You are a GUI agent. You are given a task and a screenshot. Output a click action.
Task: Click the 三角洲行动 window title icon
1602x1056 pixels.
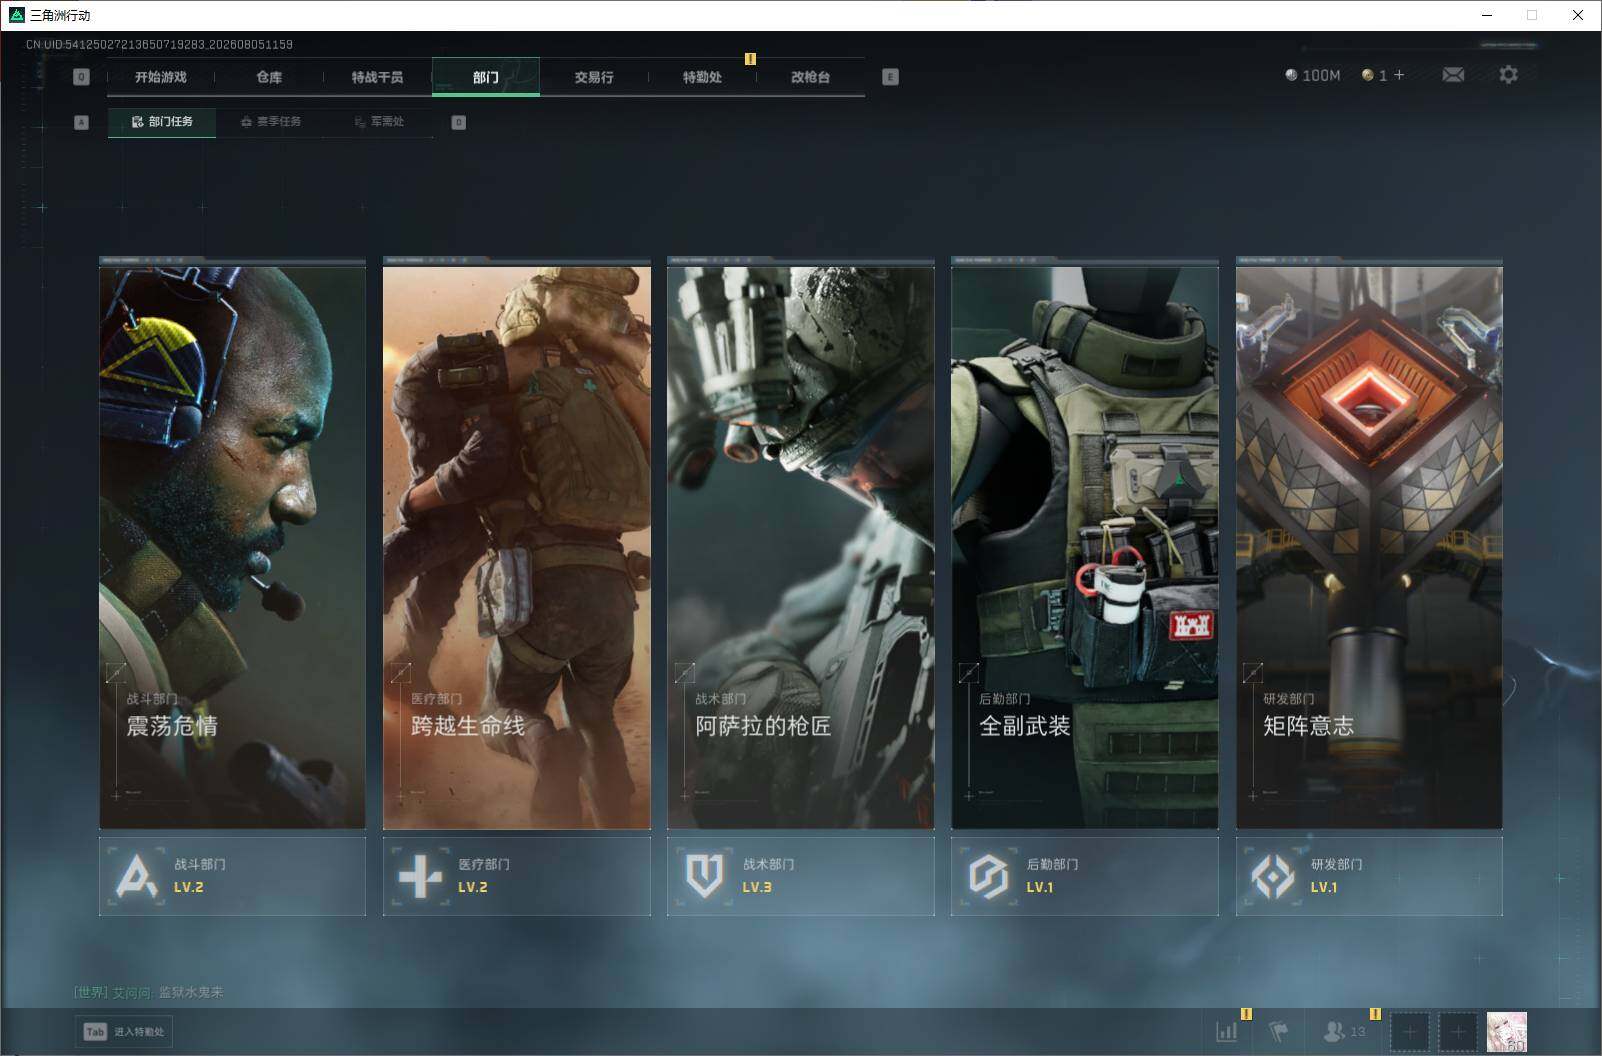click(x=16, y=15)
